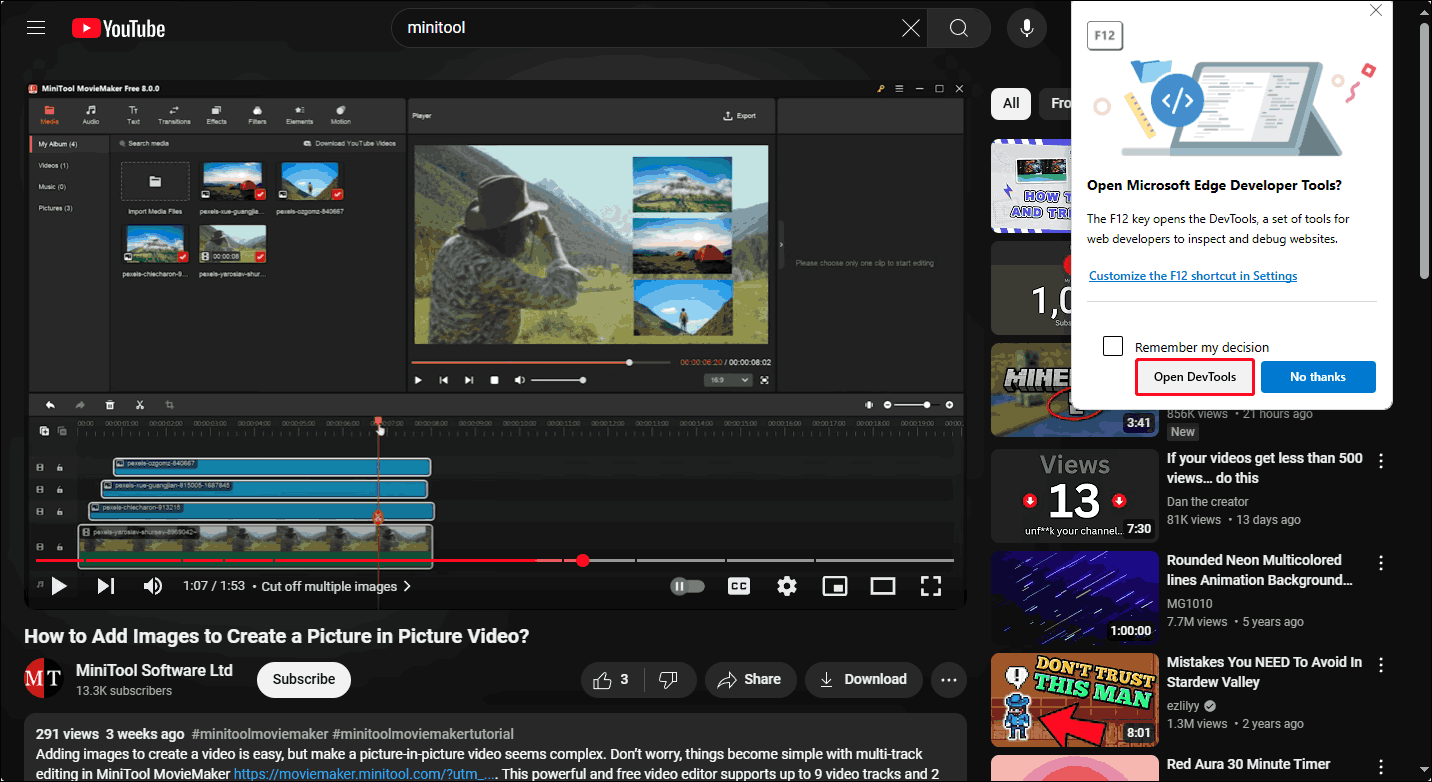Switch to miniplayer mode
Viewport: 1432px width, 782px height.
835,586
